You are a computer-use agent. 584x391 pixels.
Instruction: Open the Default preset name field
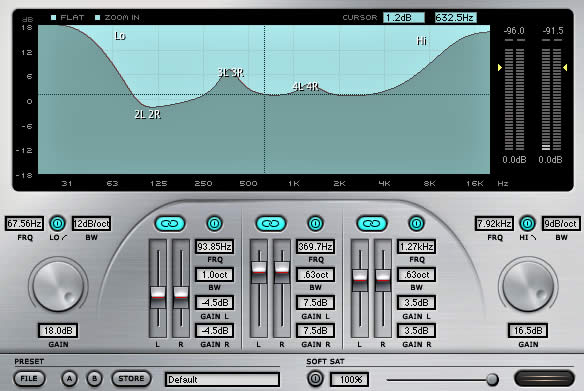[222, 379]
